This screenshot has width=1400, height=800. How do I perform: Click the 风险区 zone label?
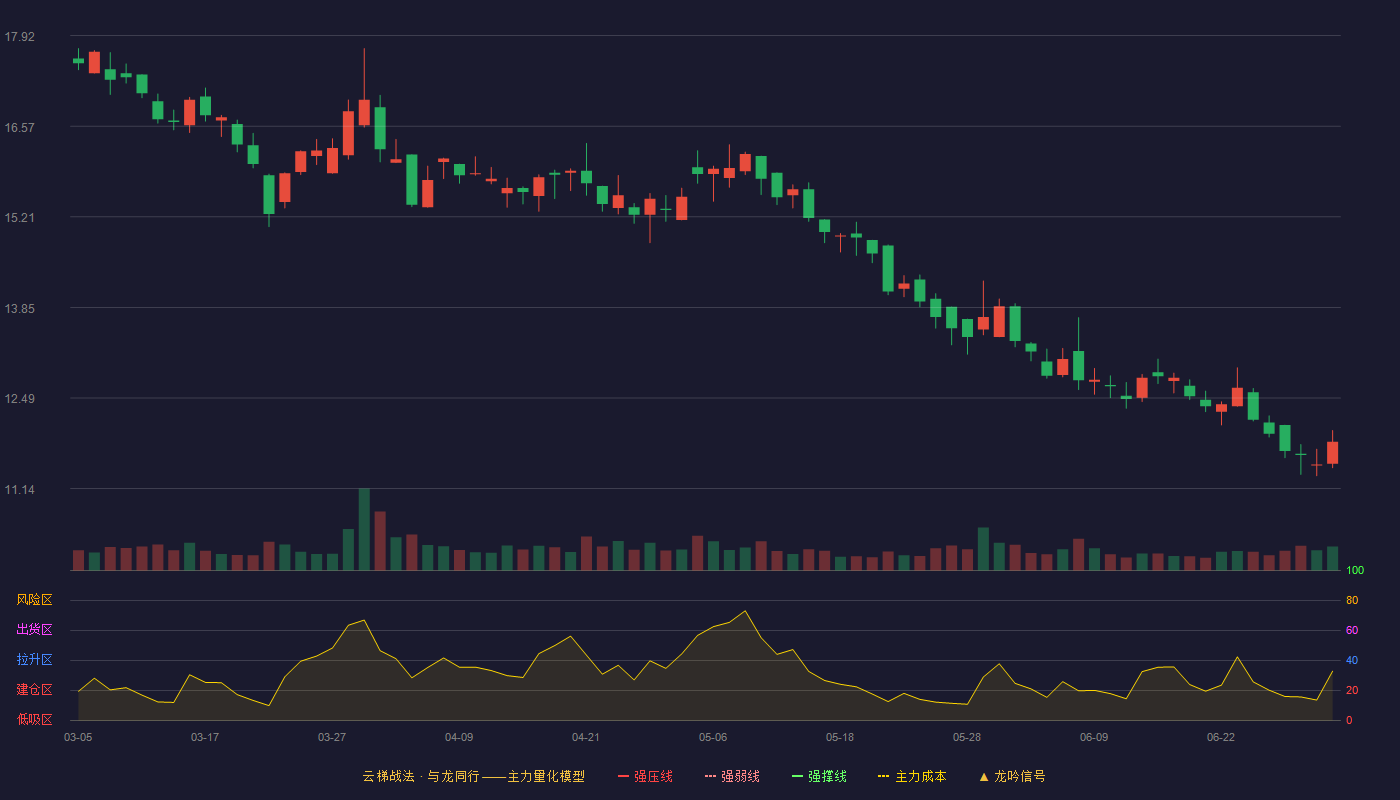pos(34,600)
